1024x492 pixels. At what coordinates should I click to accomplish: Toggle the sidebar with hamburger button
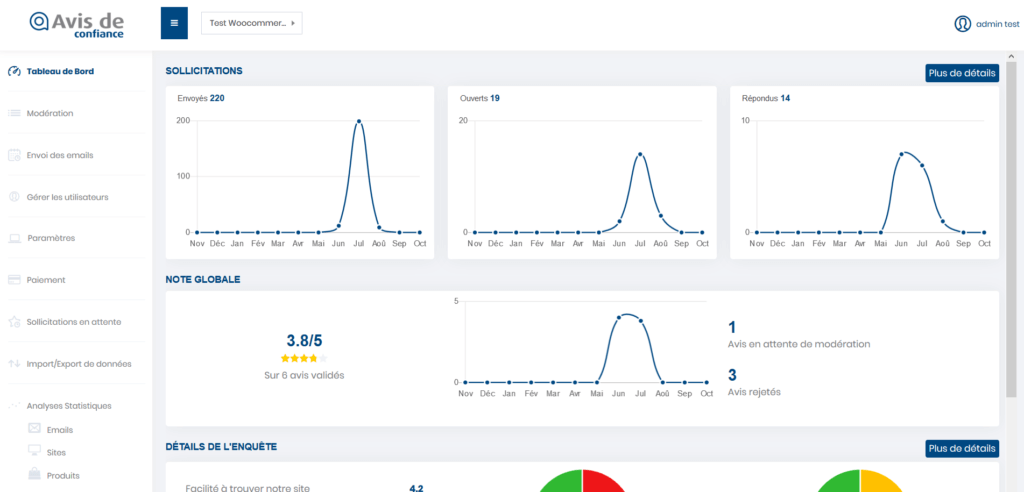pyautogui.click(x=174, y=23)
